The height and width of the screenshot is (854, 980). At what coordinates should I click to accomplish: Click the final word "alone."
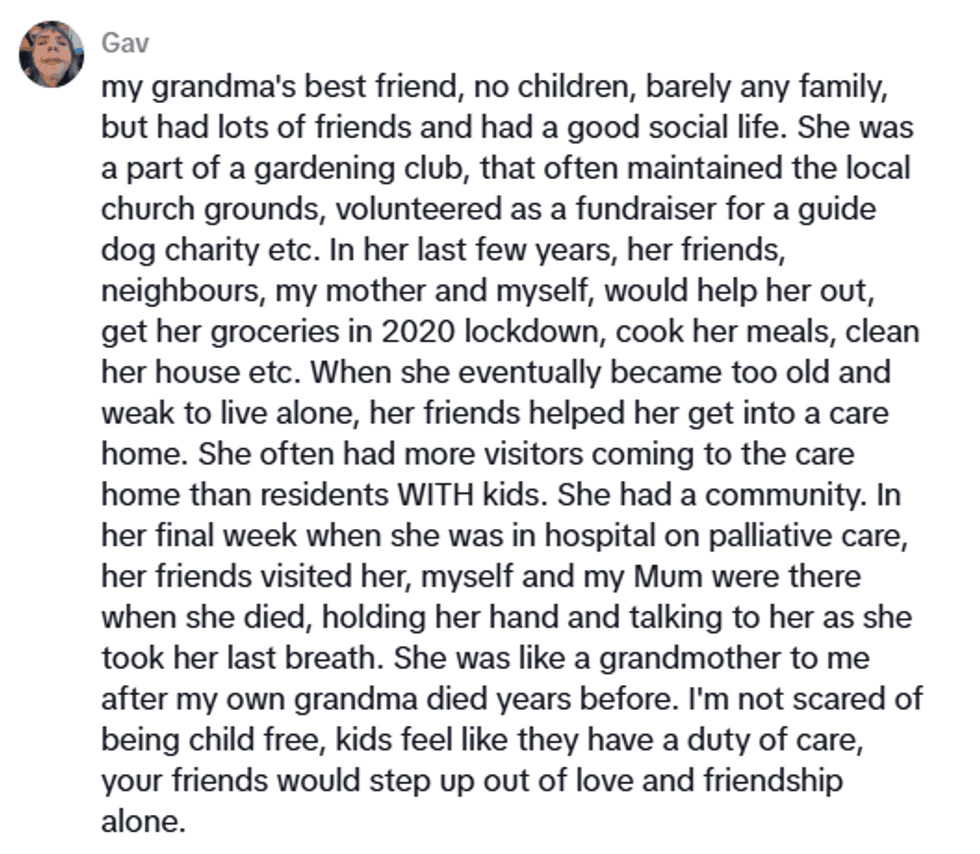pos(144,821)
